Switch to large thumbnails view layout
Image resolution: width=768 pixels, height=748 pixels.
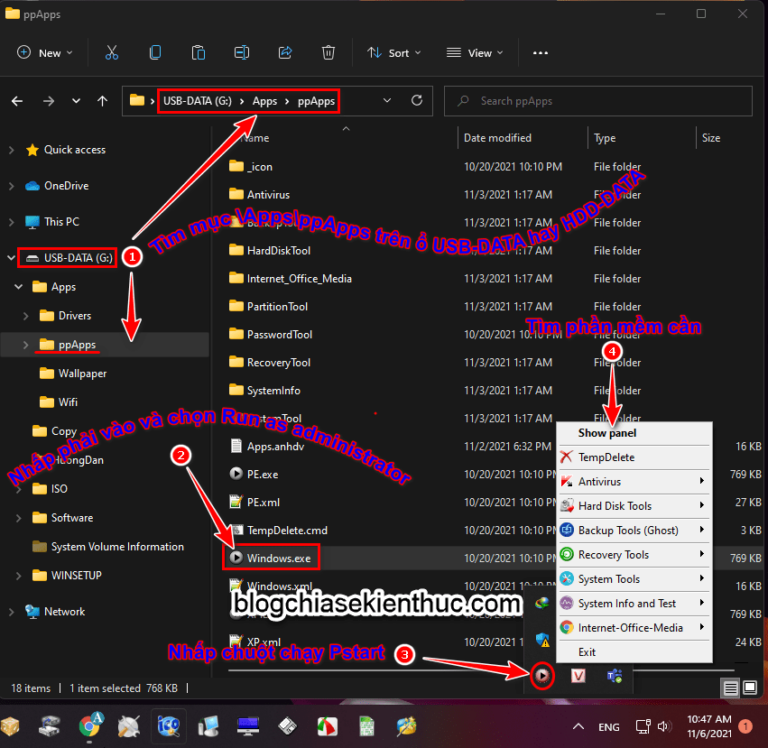click(751, 688)
